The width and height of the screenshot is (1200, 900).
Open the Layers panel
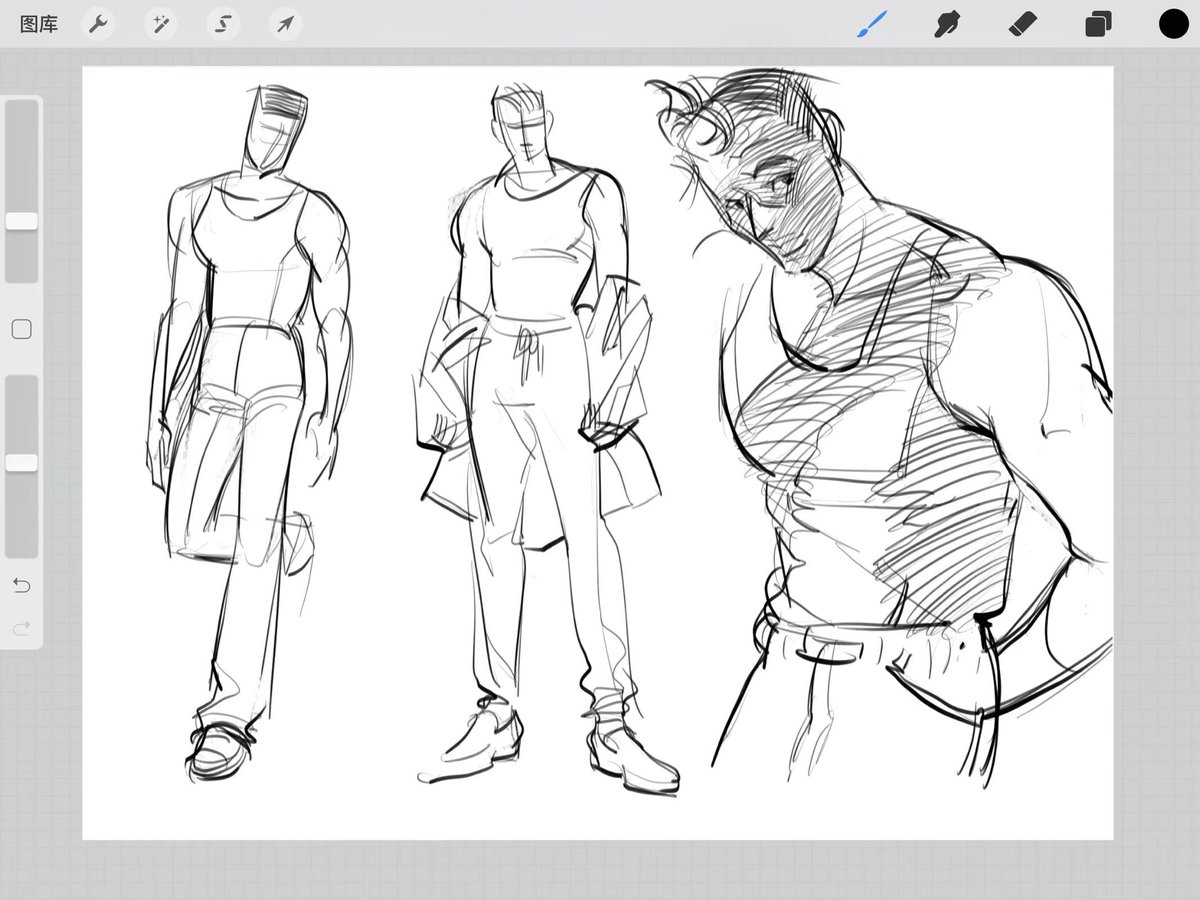coord(1098,24)
